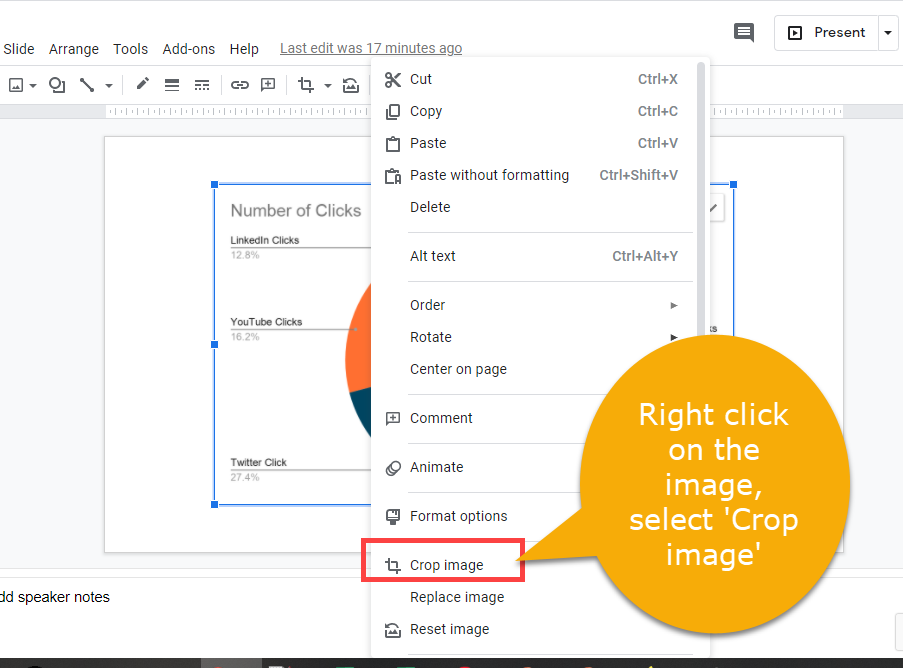Viewport: 903px width, 668px height.
Task: Expand the Order submenu
Action: point(533,305)
